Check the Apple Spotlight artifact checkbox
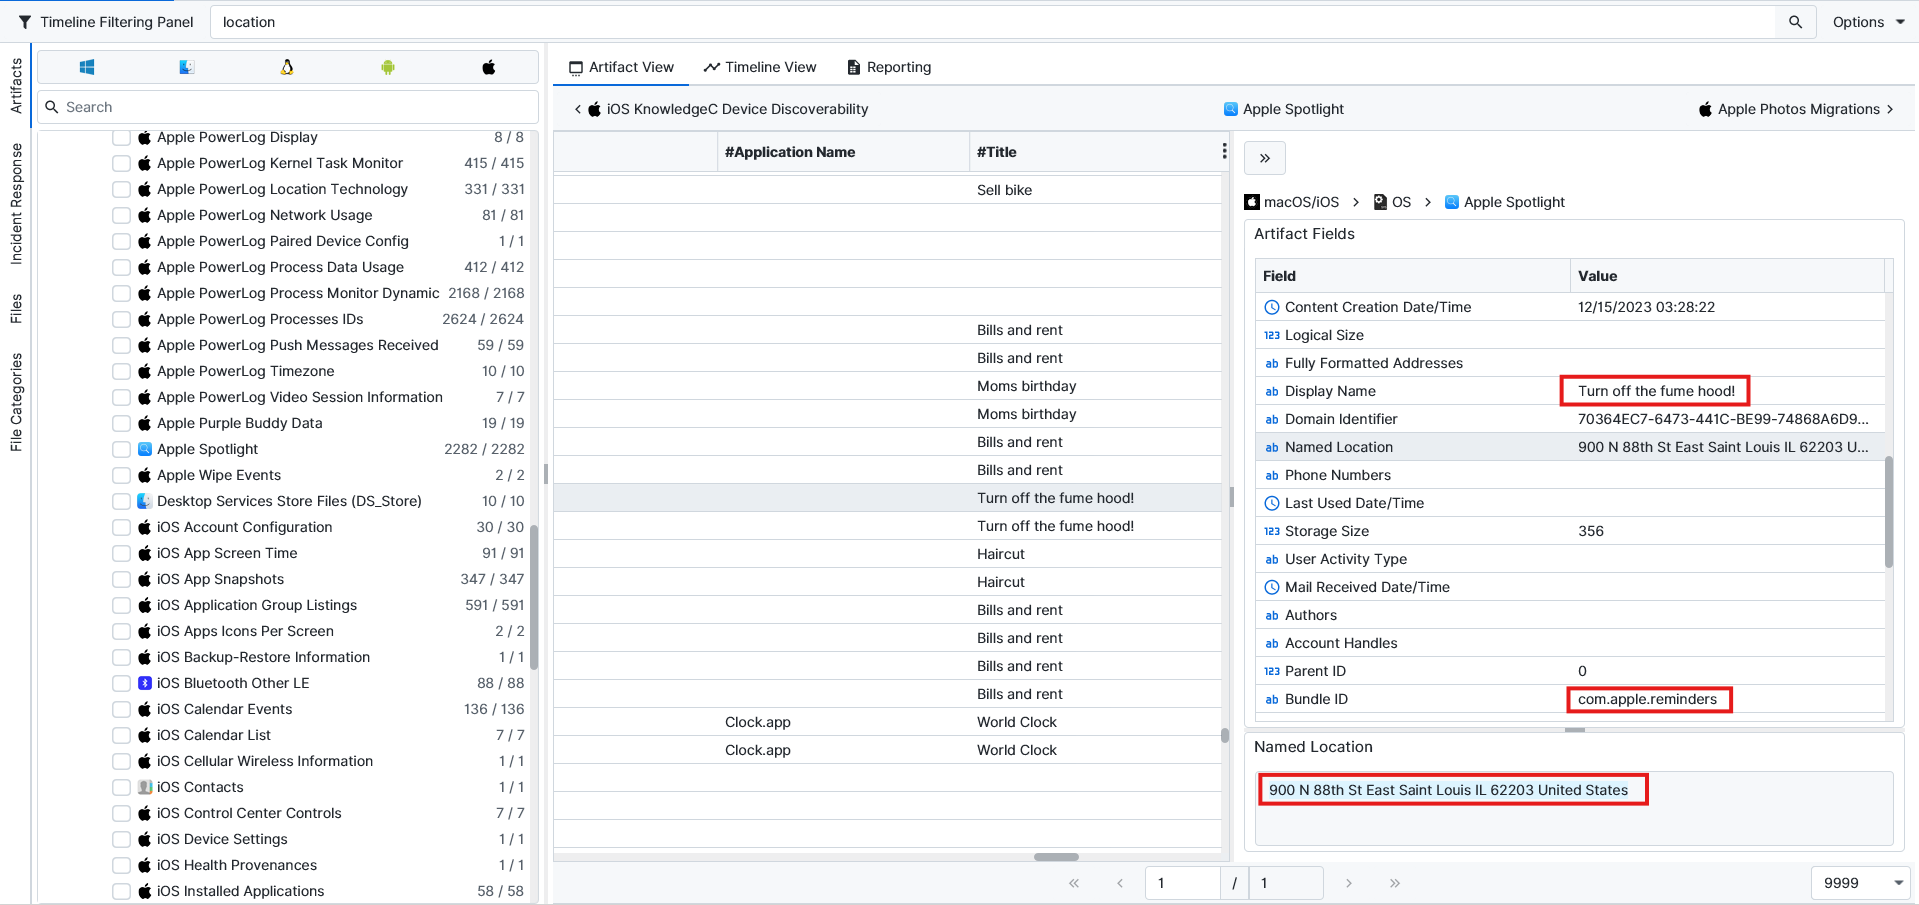The height and width of the screenshot is (905, 1919). point(121,449)
